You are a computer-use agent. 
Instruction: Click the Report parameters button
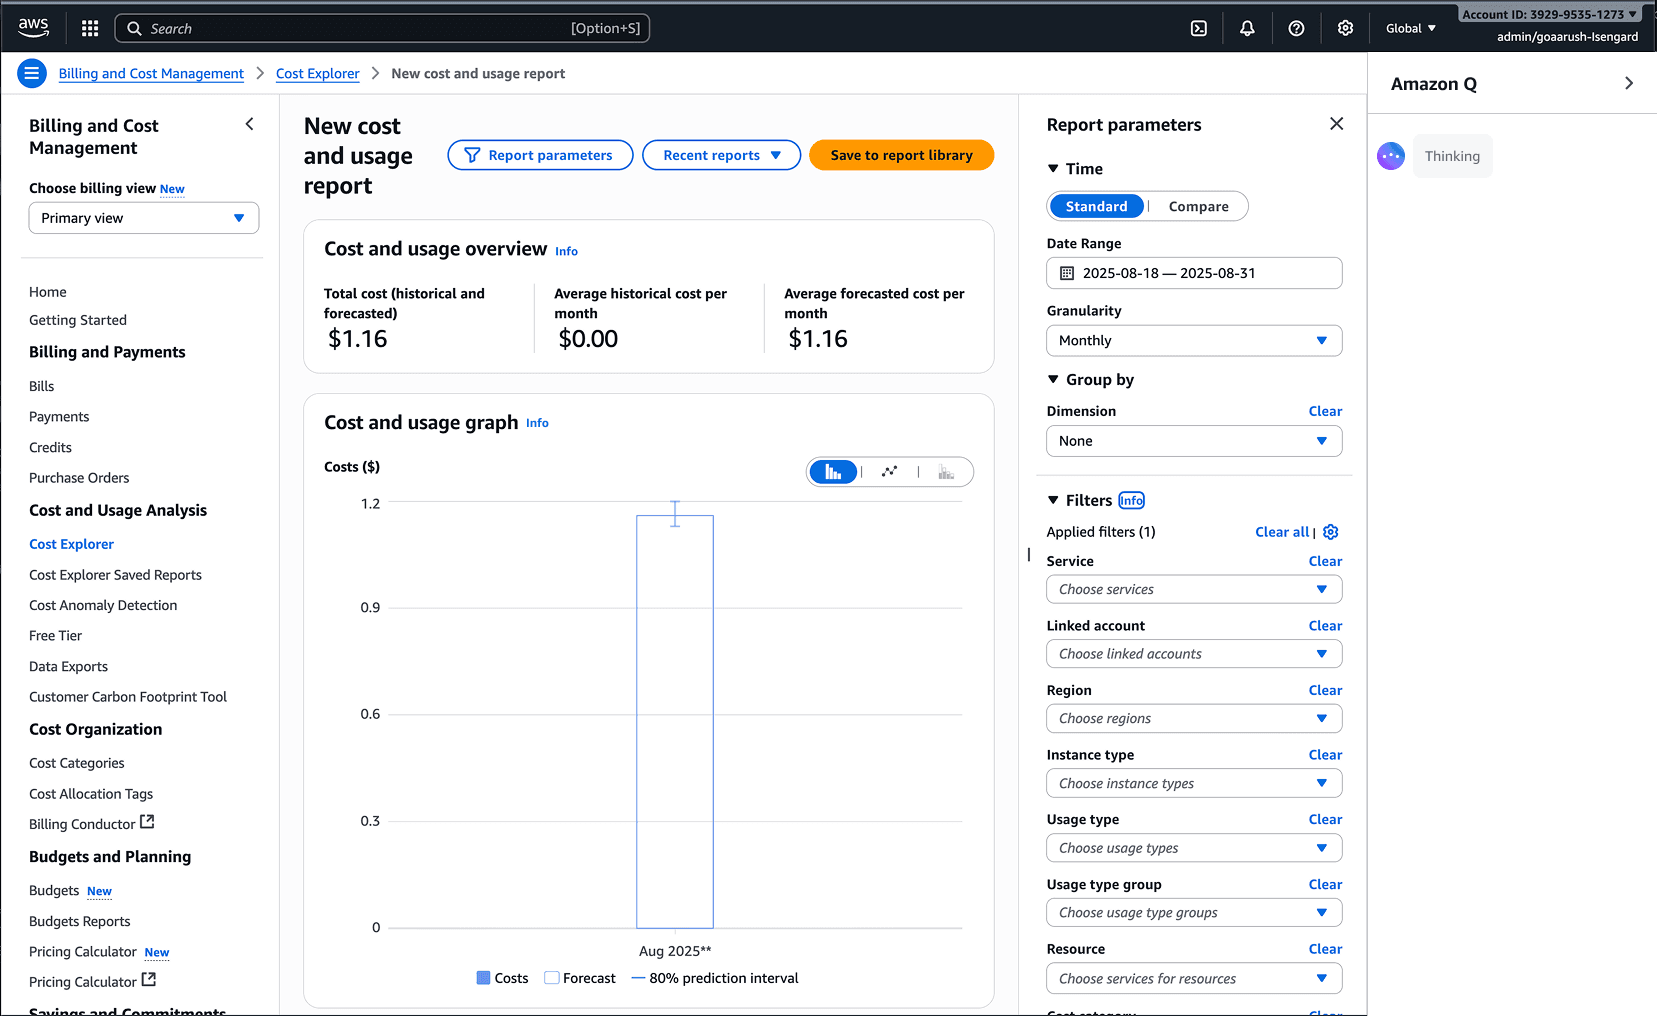pos(540,155)
